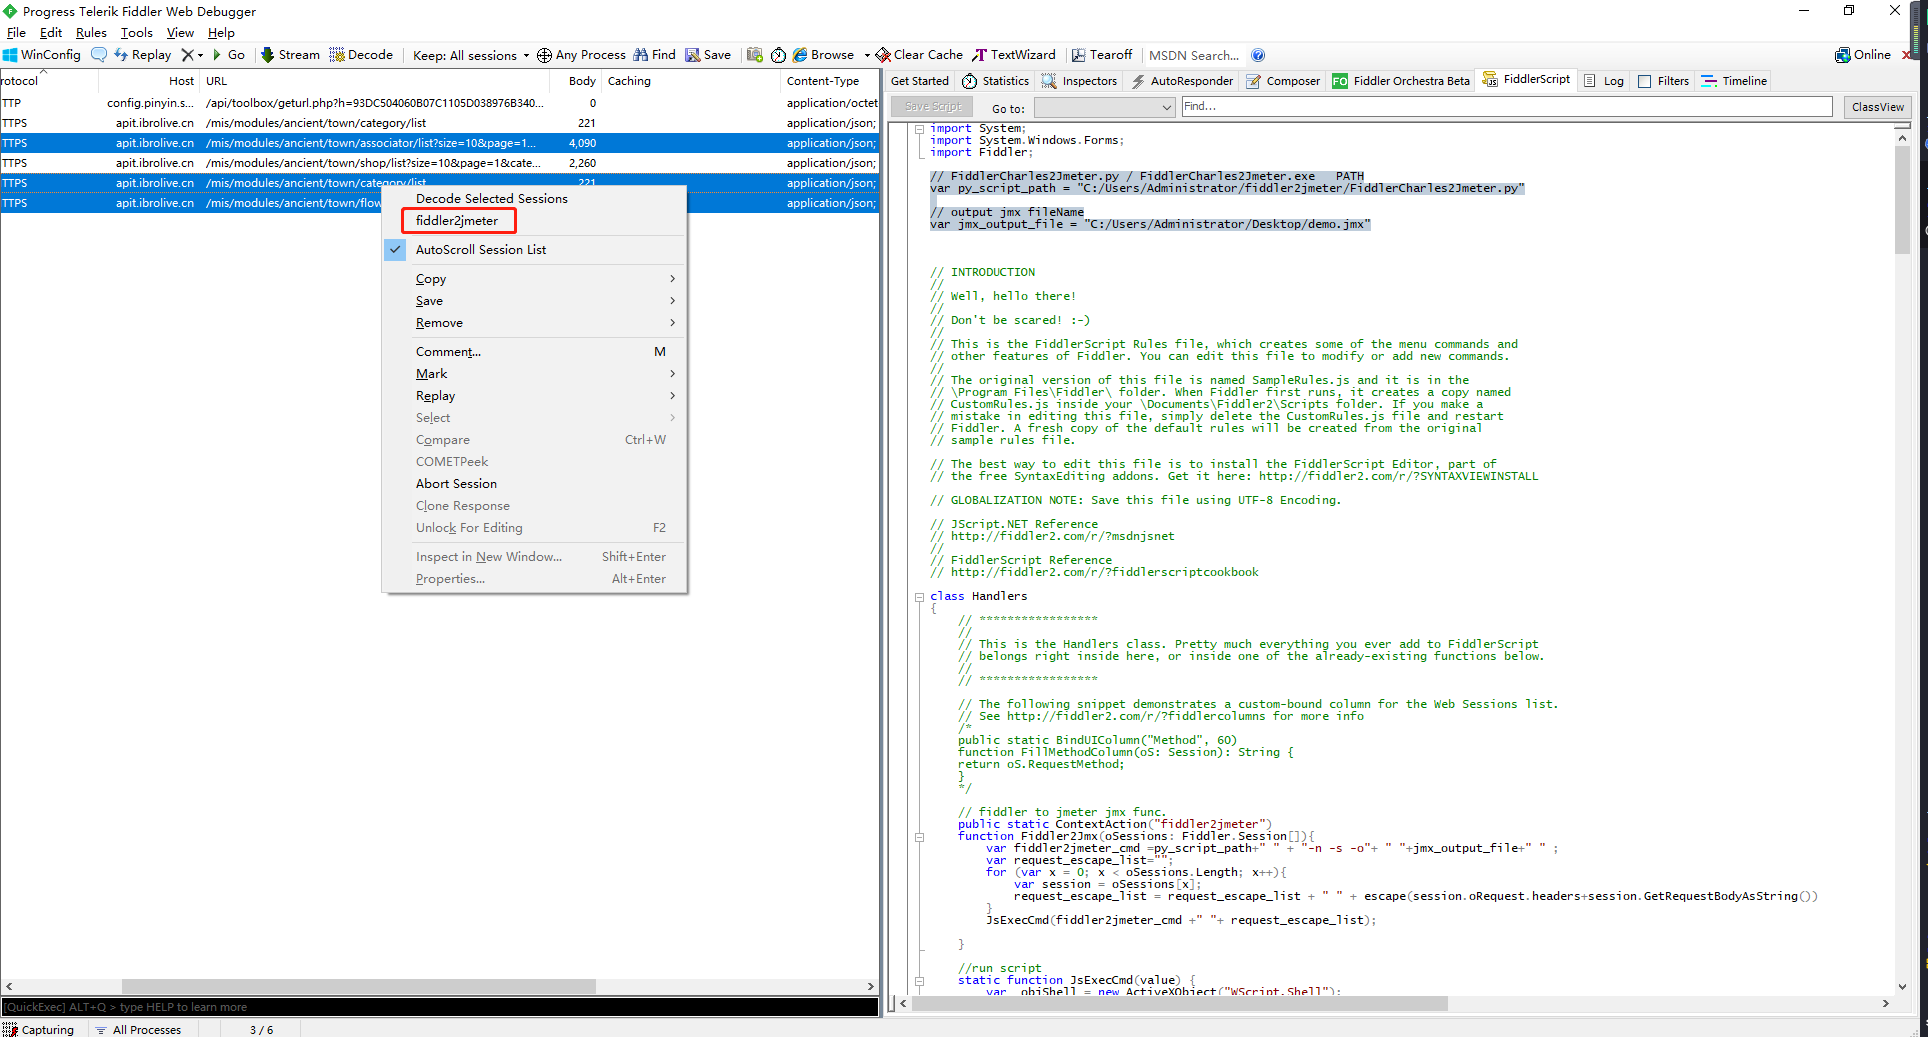Collapse the import statements code block

tap(919, 129)
